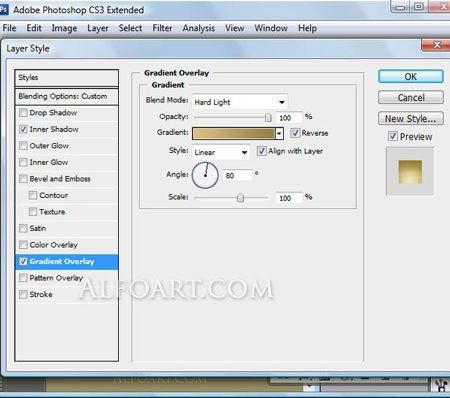Tick the Bevel and Emboss checkbox
Screen dimensions: 450x398
[23, 179]
